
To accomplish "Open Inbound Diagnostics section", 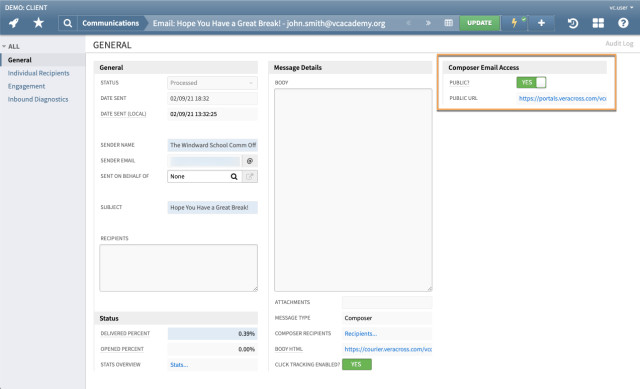I will pyautogui.click(x=38, y=99).
